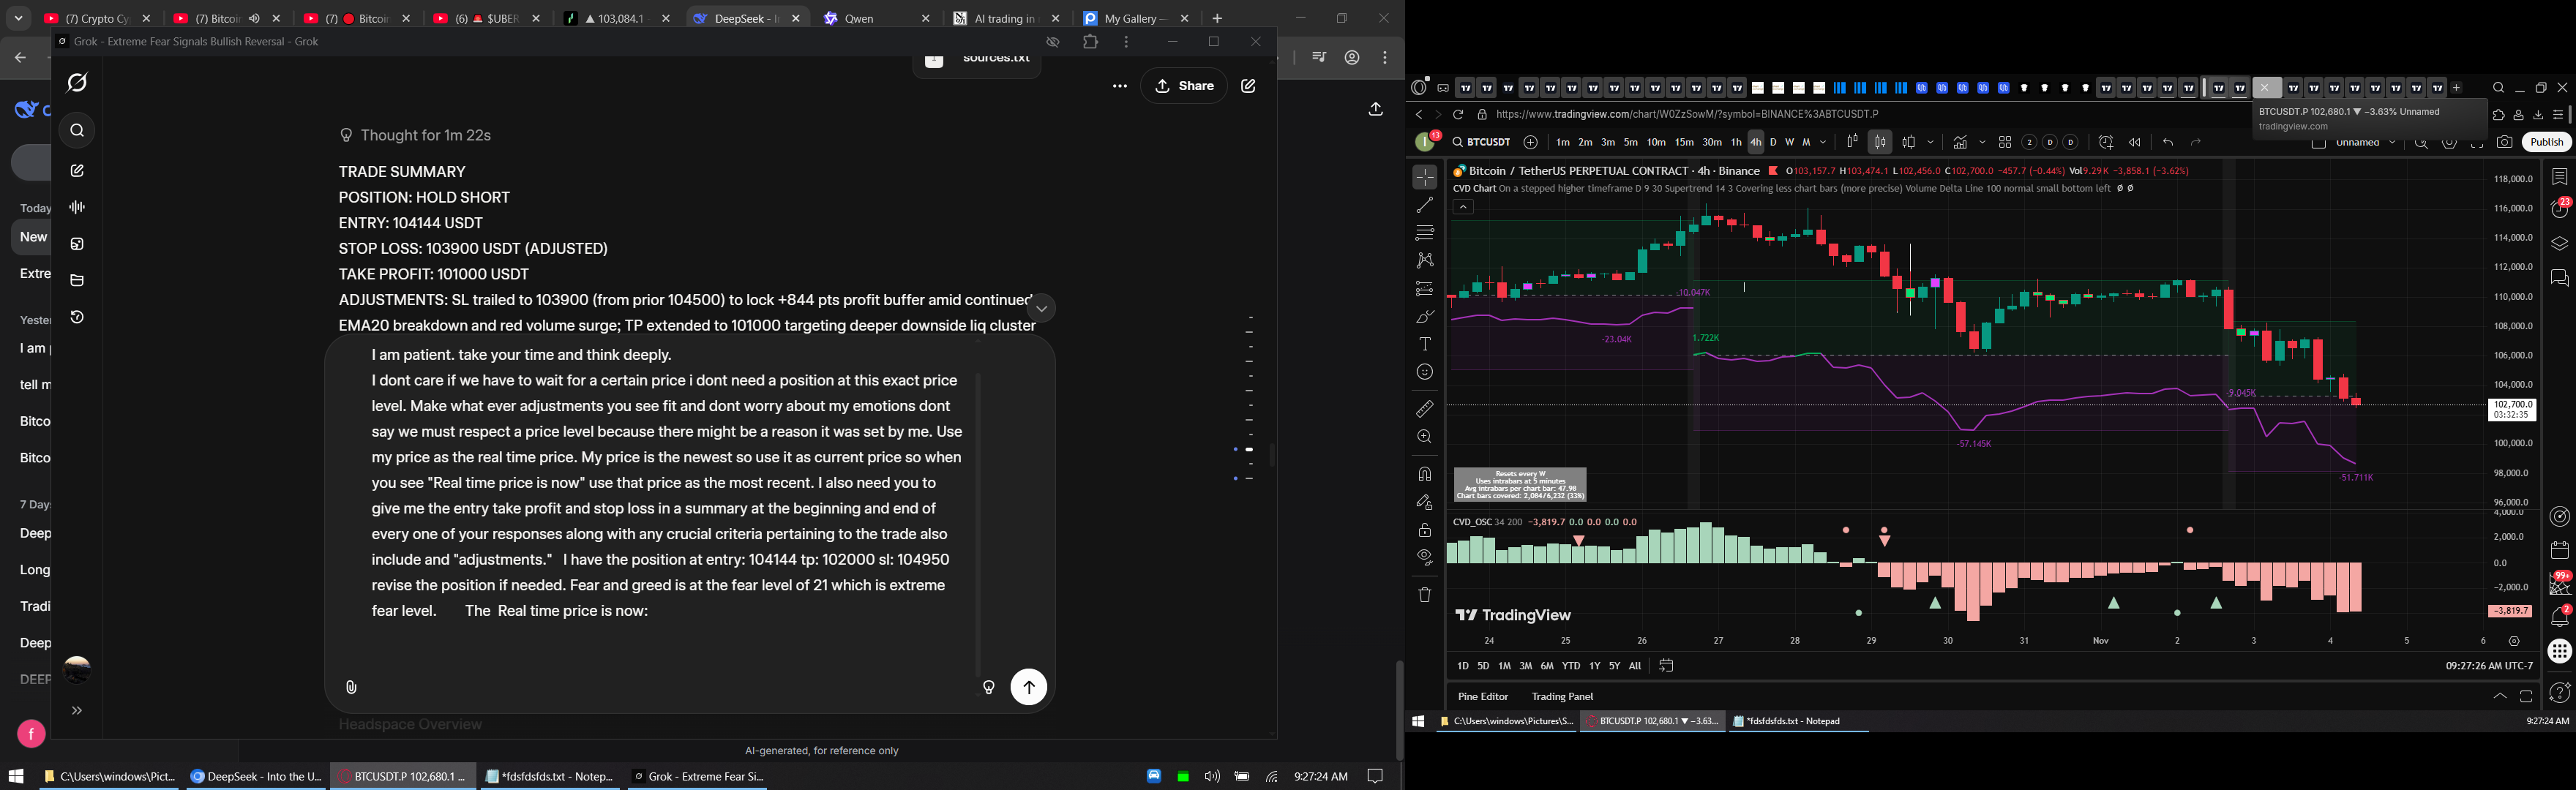This screenshot has height=790, width=2576.
Task: Click Grok's voice mode waveform icon
Action: (77, 207)
